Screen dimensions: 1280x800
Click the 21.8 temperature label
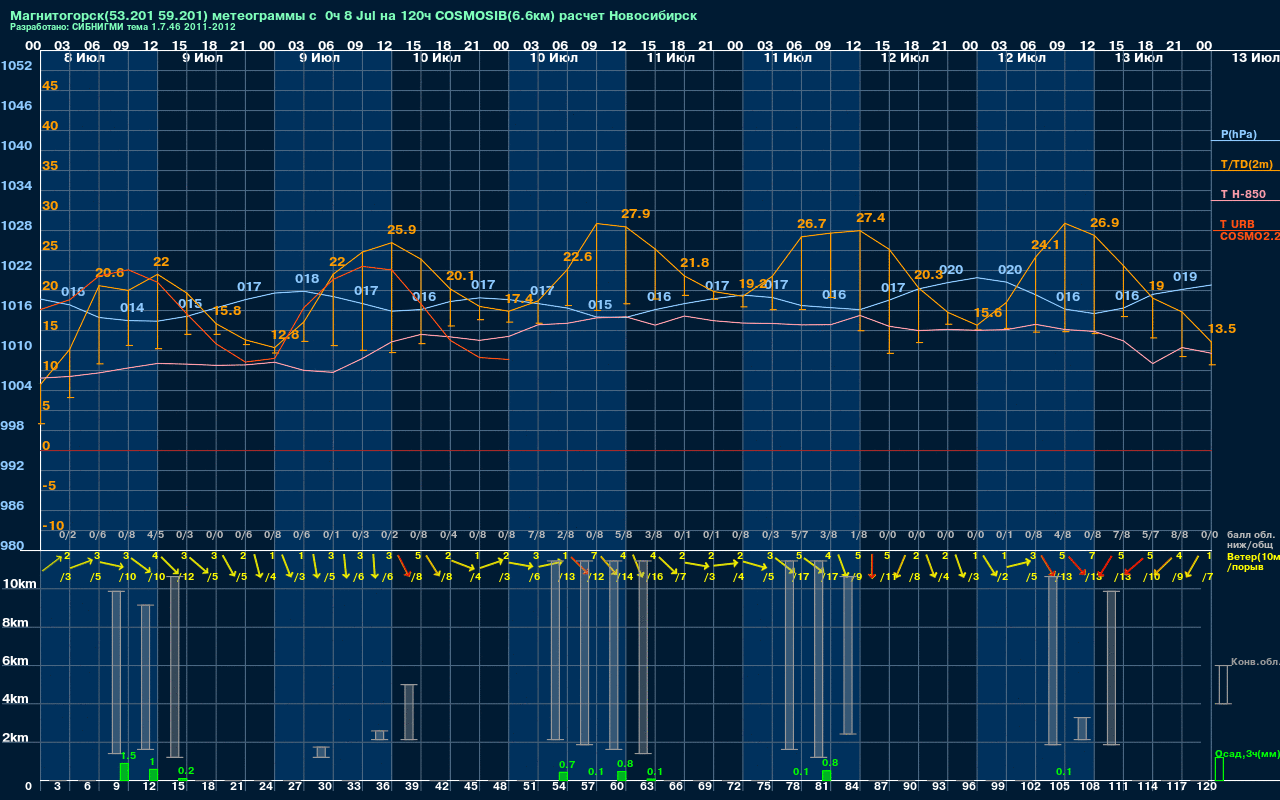click(695, 263)
